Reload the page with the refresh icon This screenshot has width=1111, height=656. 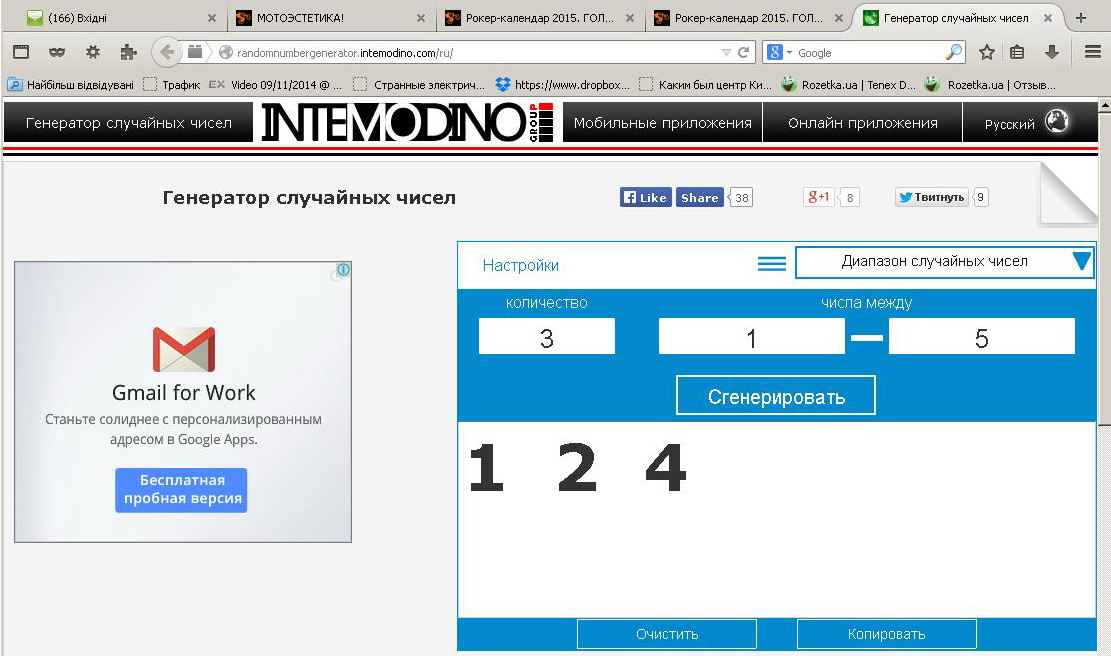[x=744, y=53]
